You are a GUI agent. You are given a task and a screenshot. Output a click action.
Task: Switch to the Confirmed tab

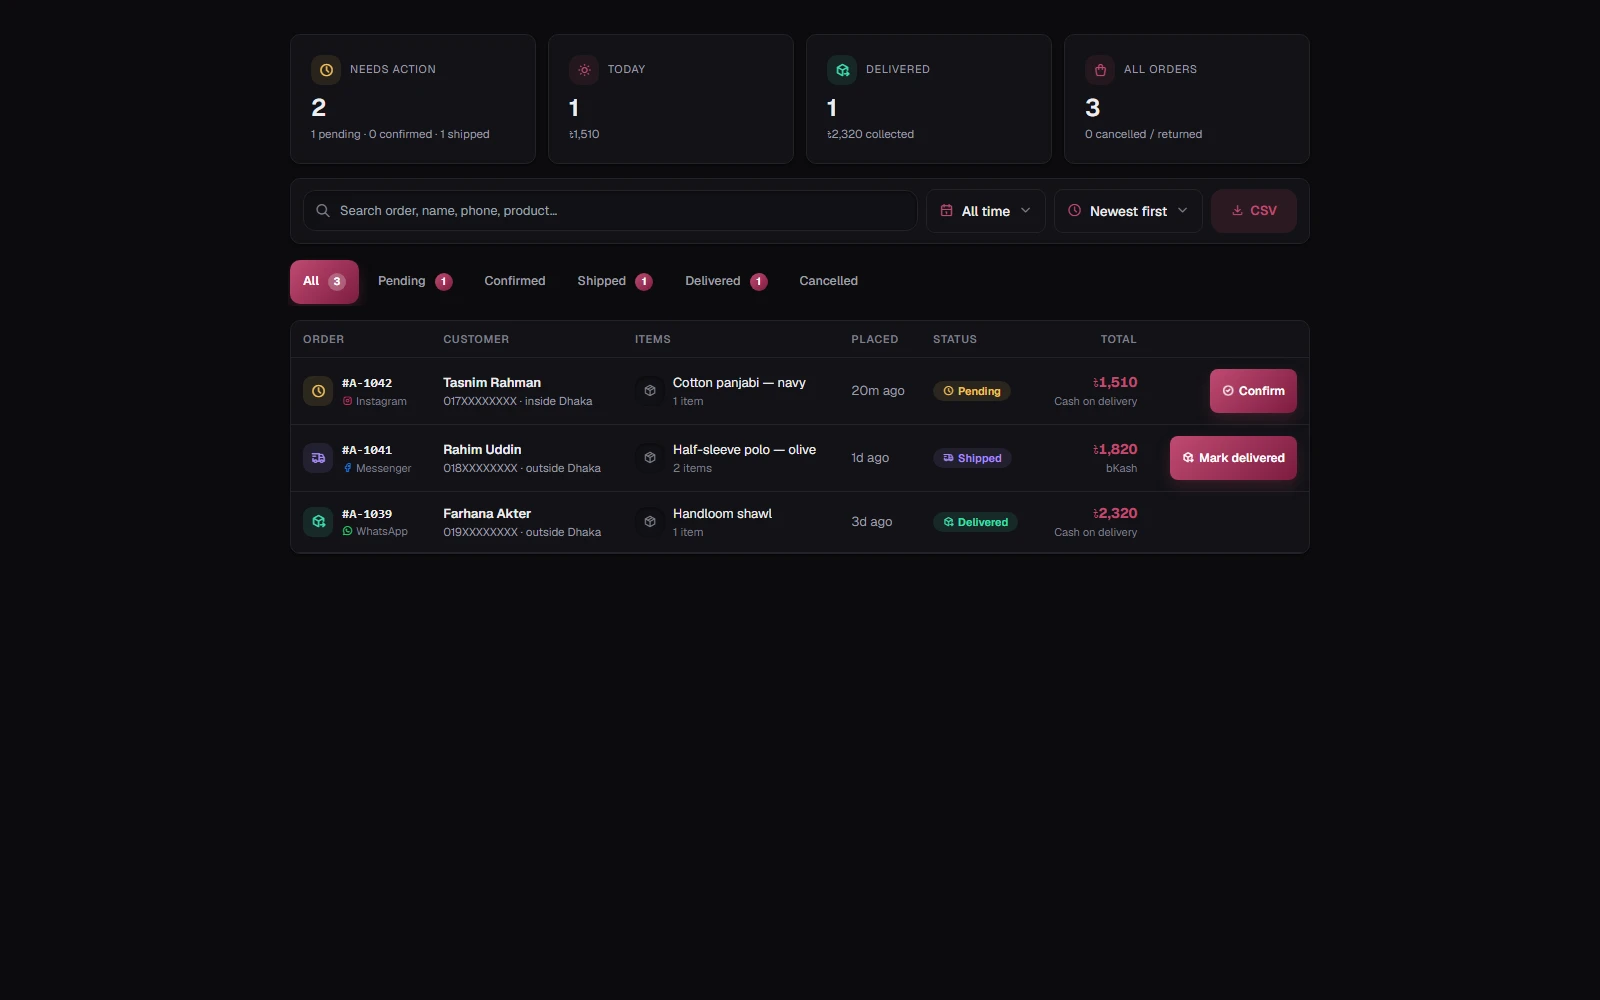[x=515, y=281]
